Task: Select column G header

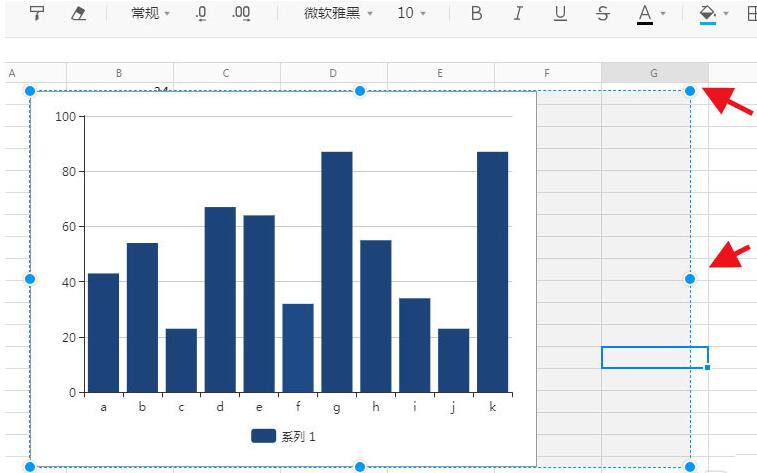Action: coord(654,73)
